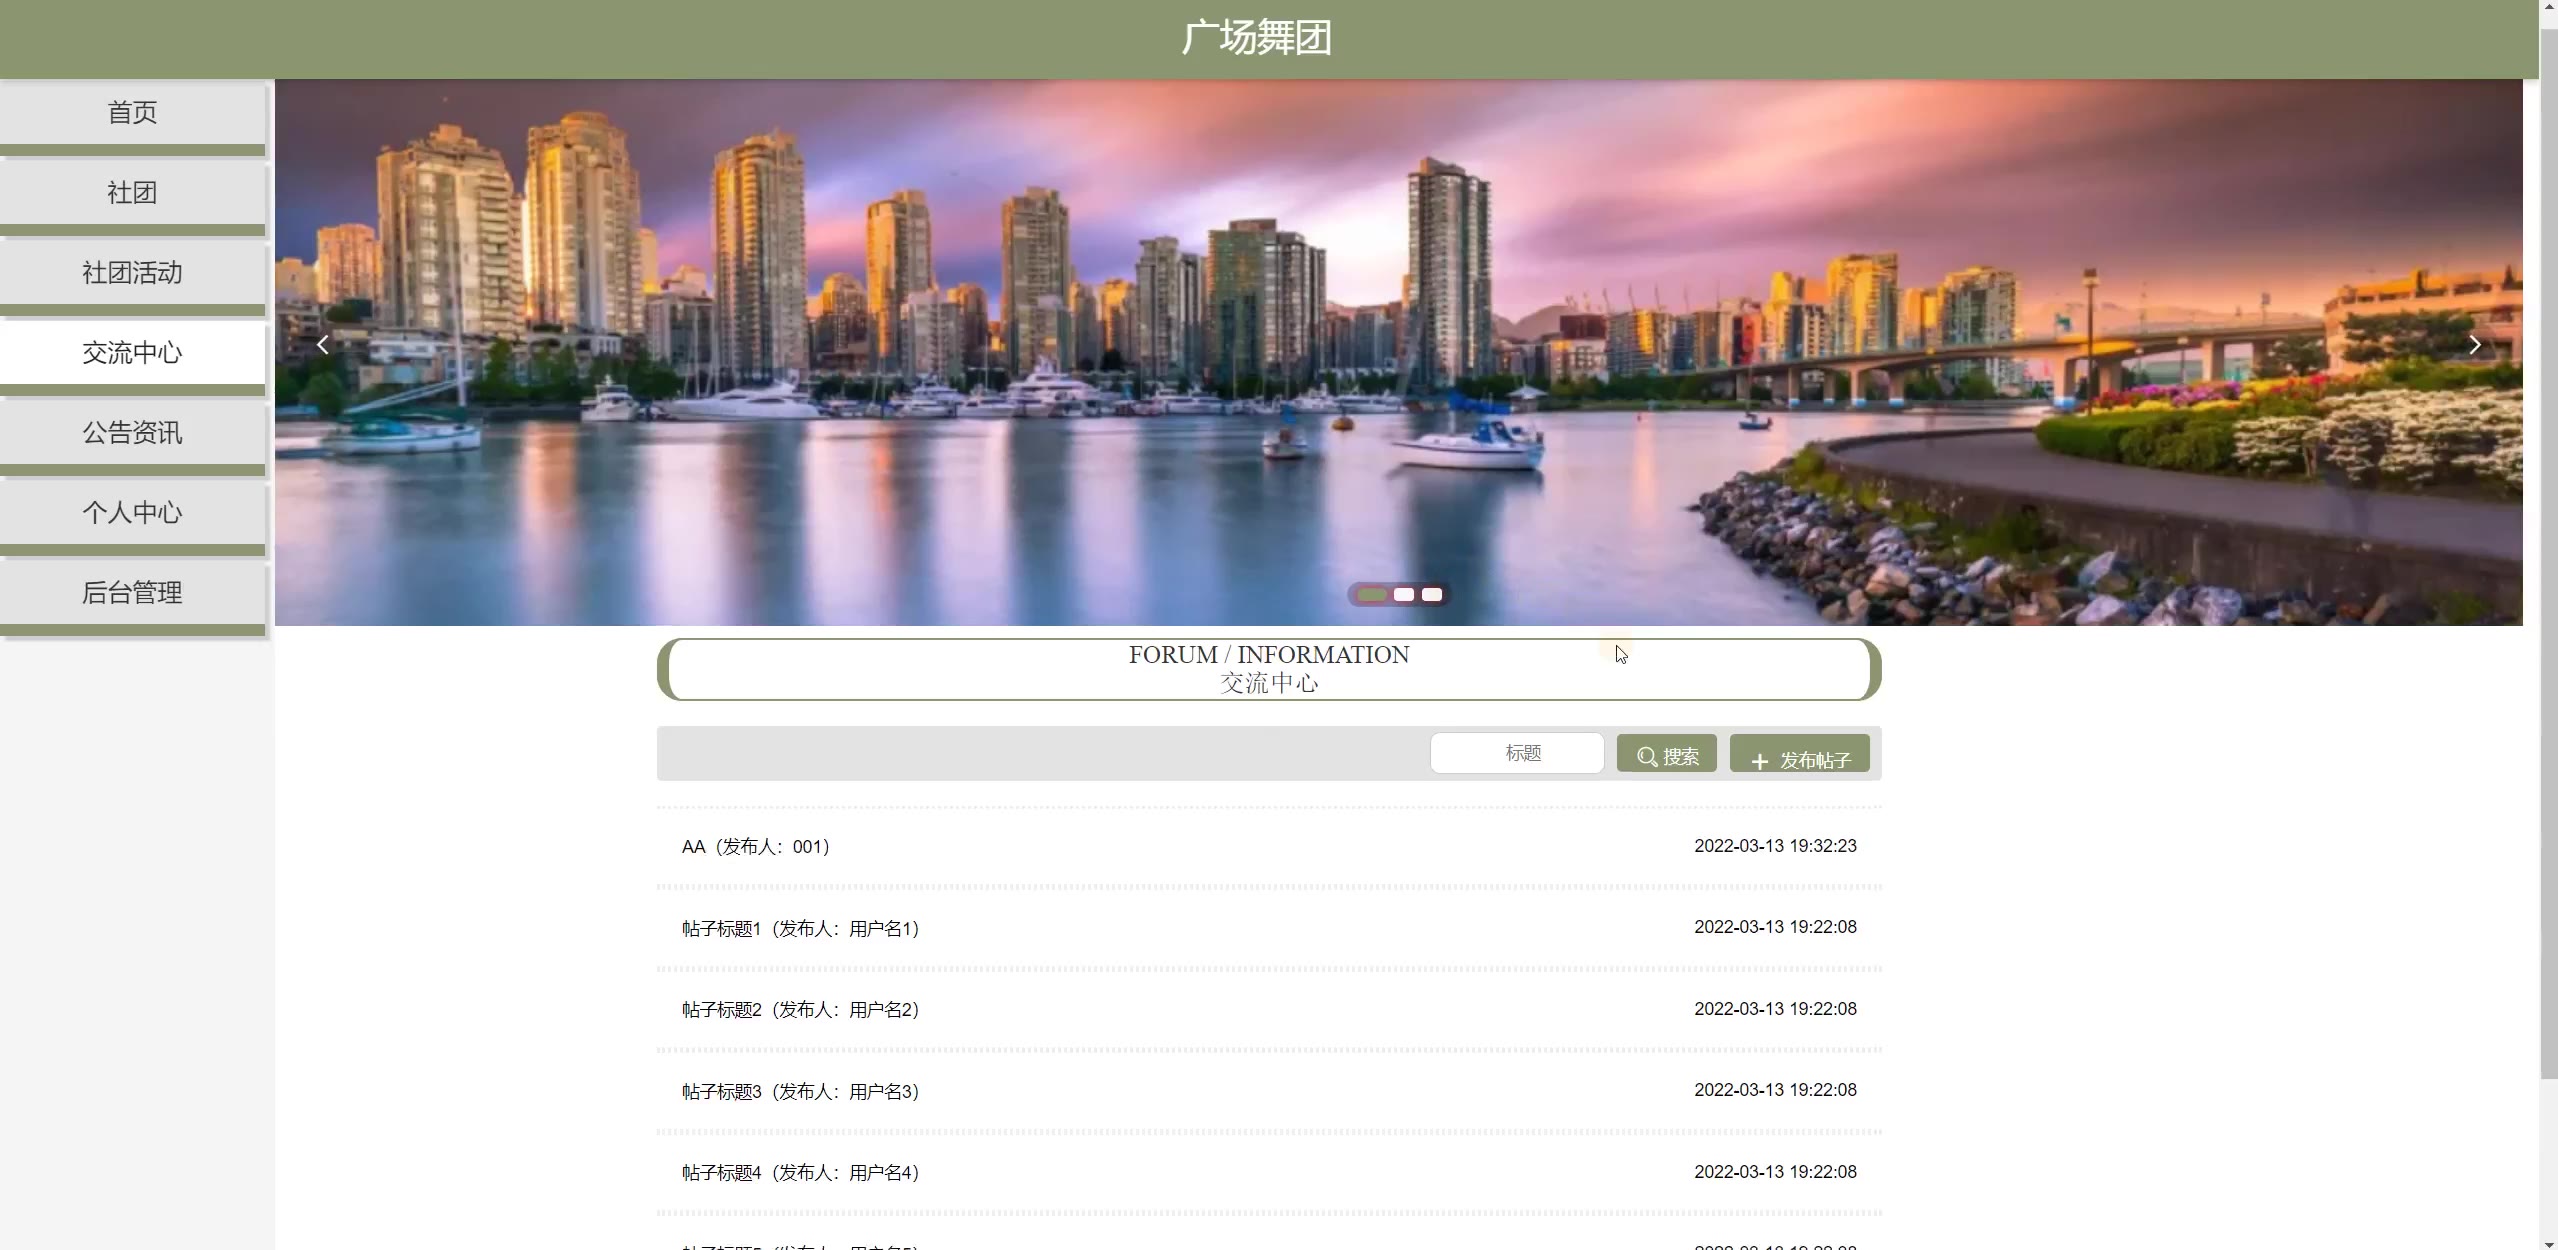Select the third carousel indicator dot

[1432, 595]
